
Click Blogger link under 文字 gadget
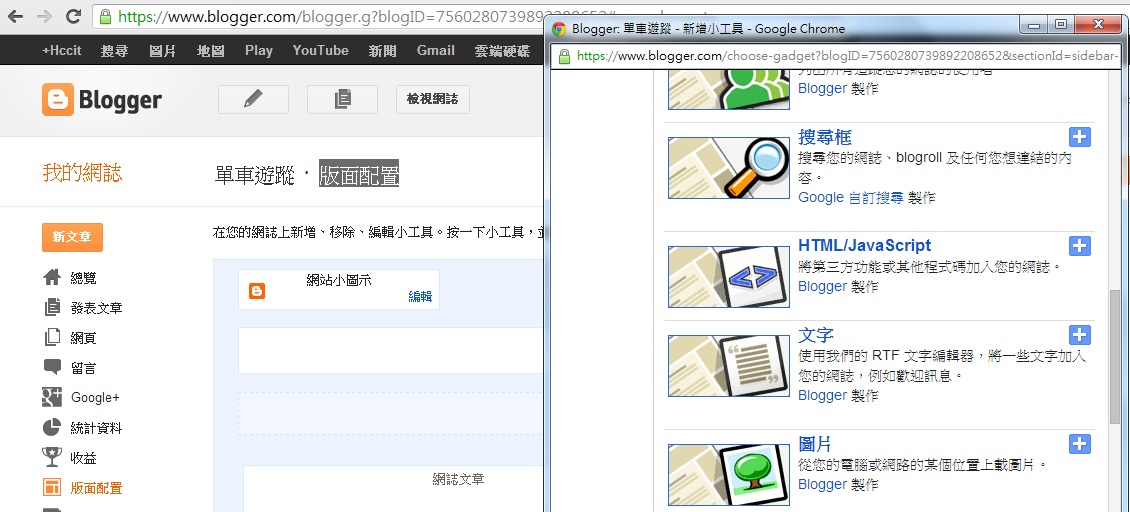(822, 395)
